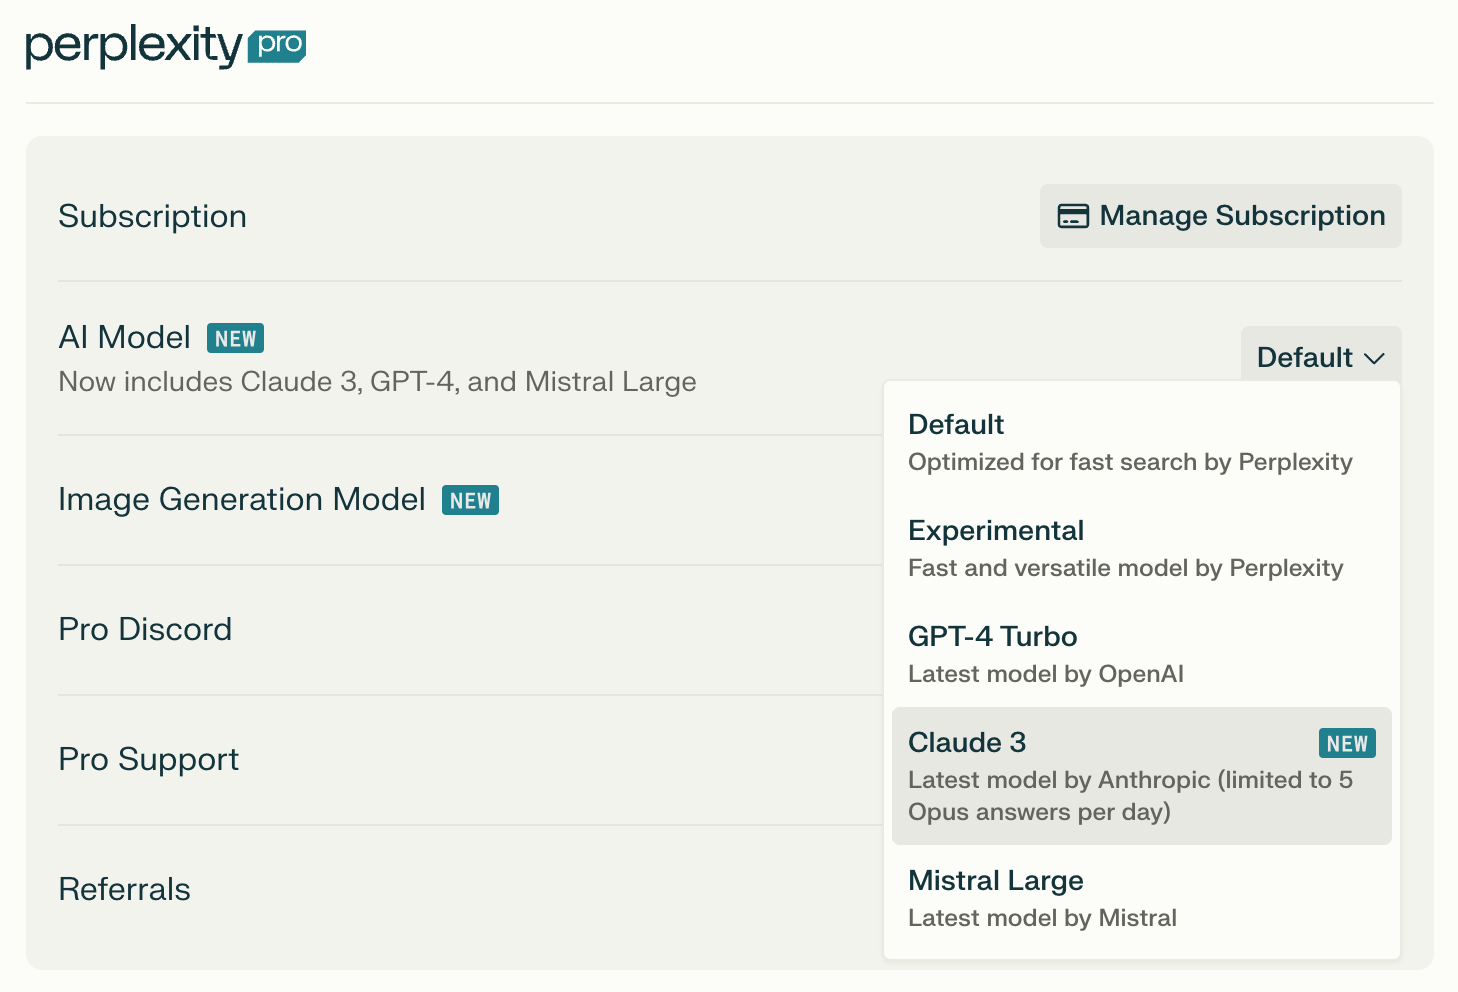Image resolution: width=1458 pixels, height=992 pixels.
Task: Click the NEW badge on the Claude 3 option
Action: (1347, 743)
